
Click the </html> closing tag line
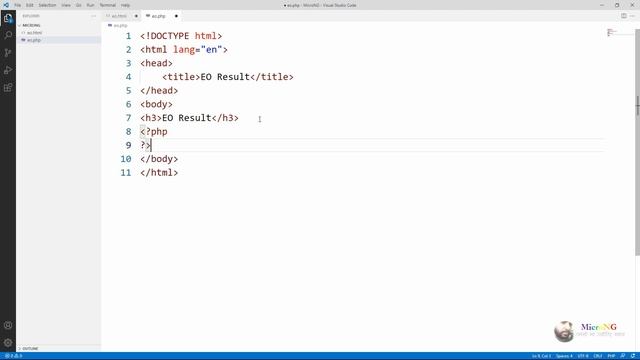159,173
